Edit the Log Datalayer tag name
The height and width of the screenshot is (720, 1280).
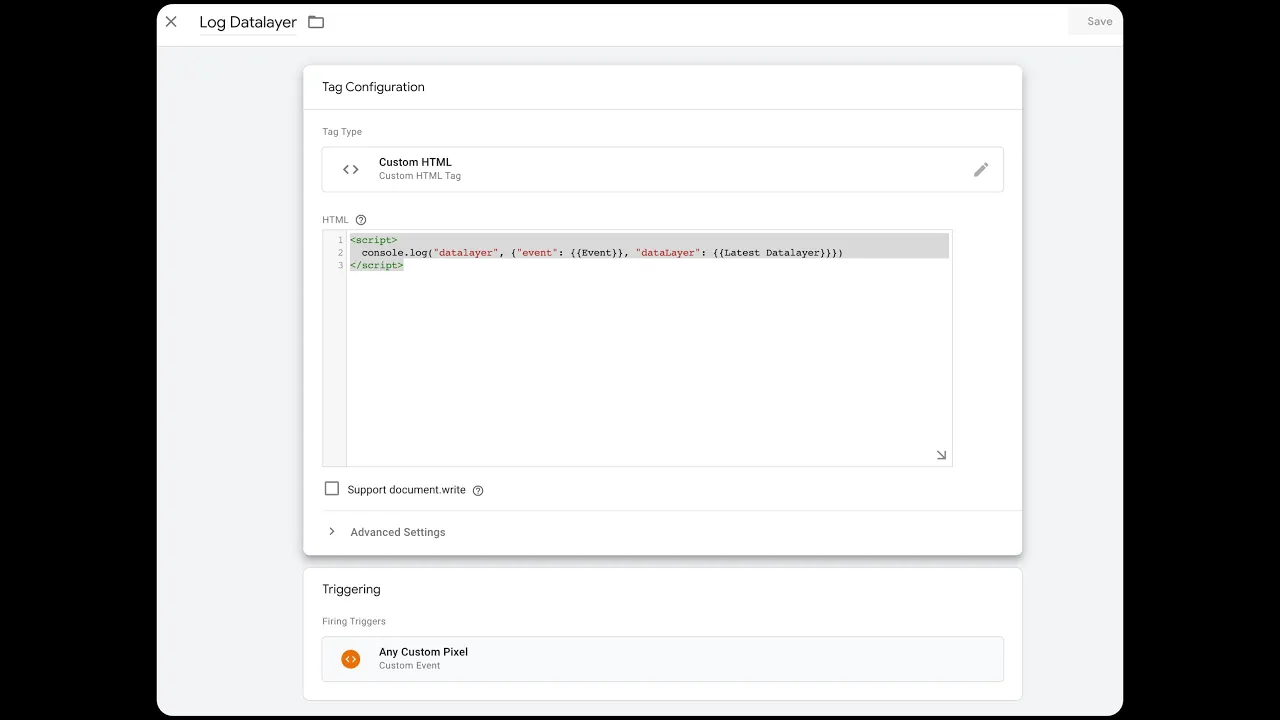[x=247, y=22]
